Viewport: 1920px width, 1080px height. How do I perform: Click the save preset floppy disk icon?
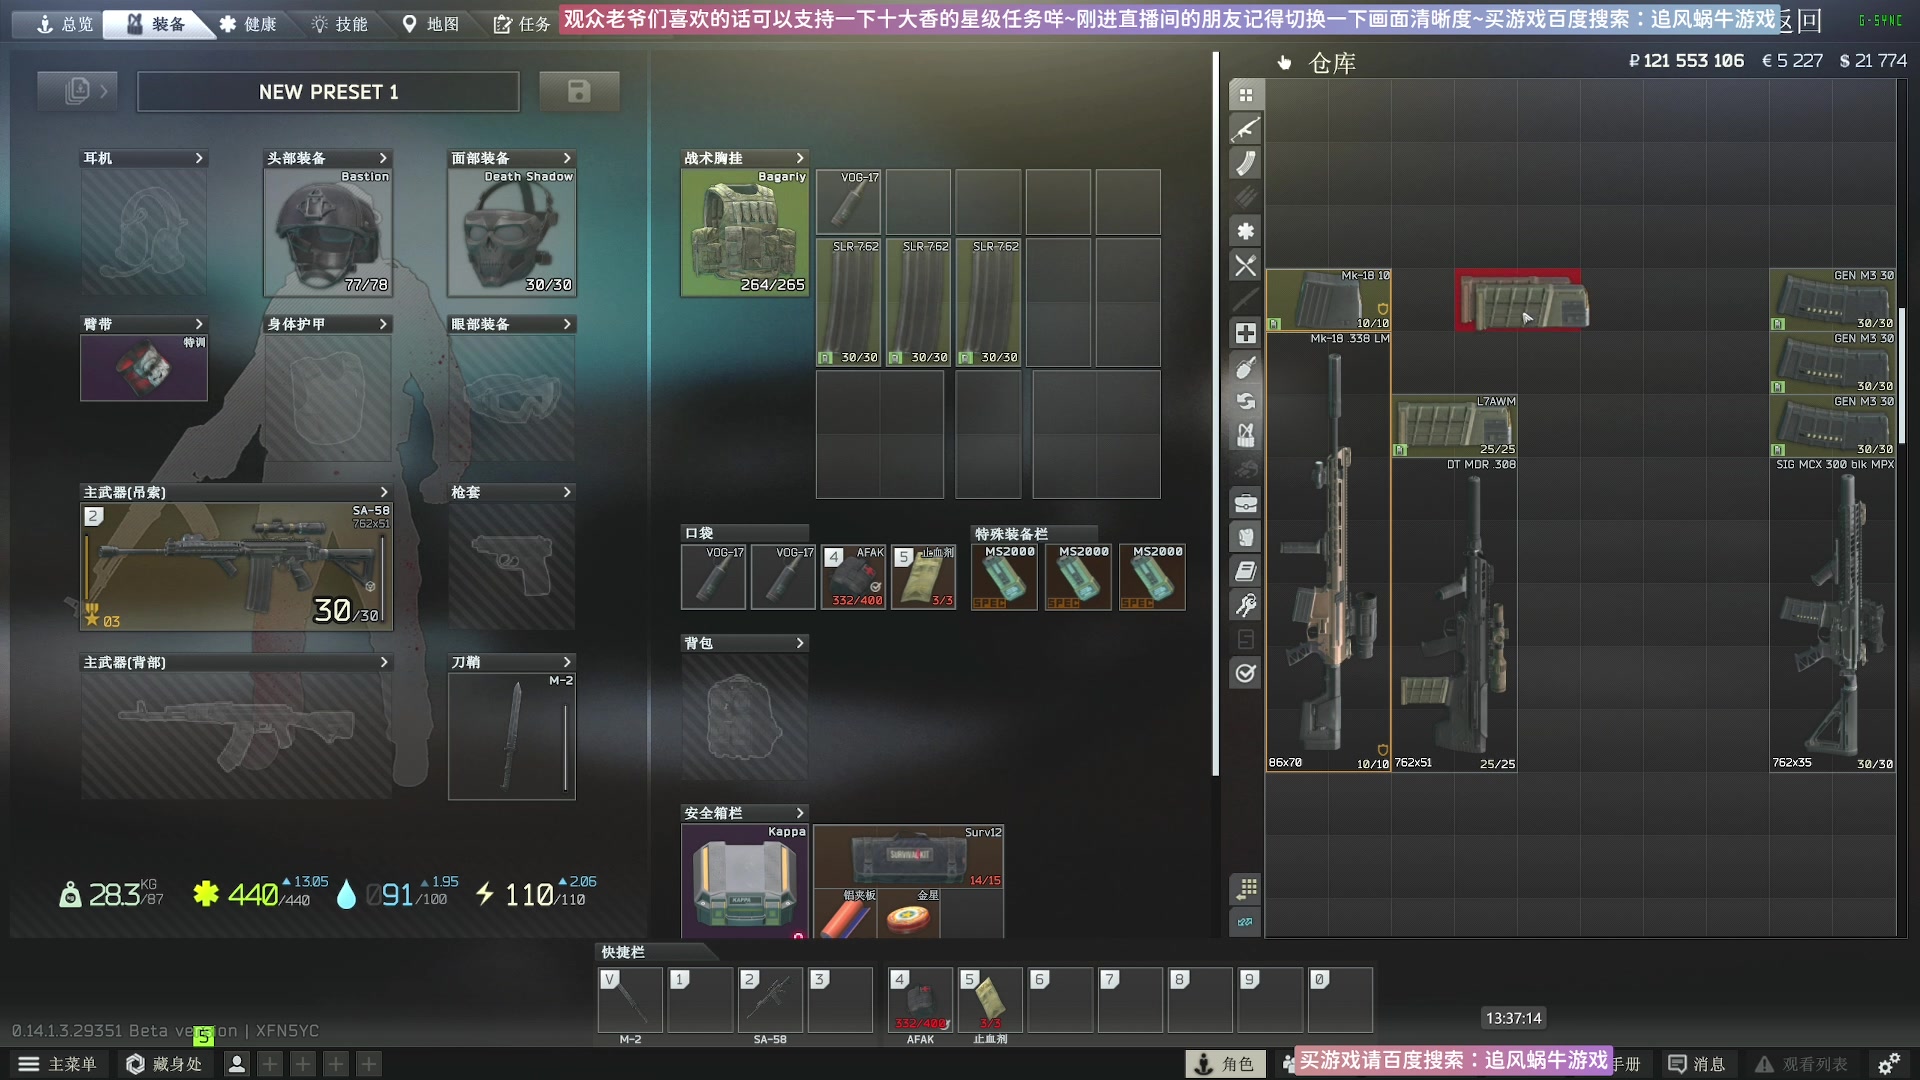point(579,92)
